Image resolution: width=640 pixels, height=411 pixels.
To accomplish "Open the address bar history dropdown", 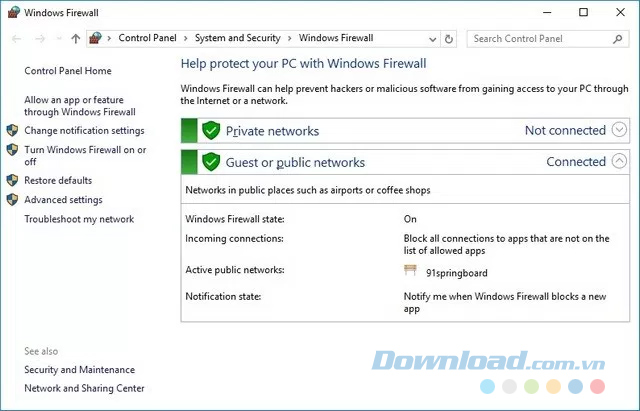I will click(x=432, y=39).
